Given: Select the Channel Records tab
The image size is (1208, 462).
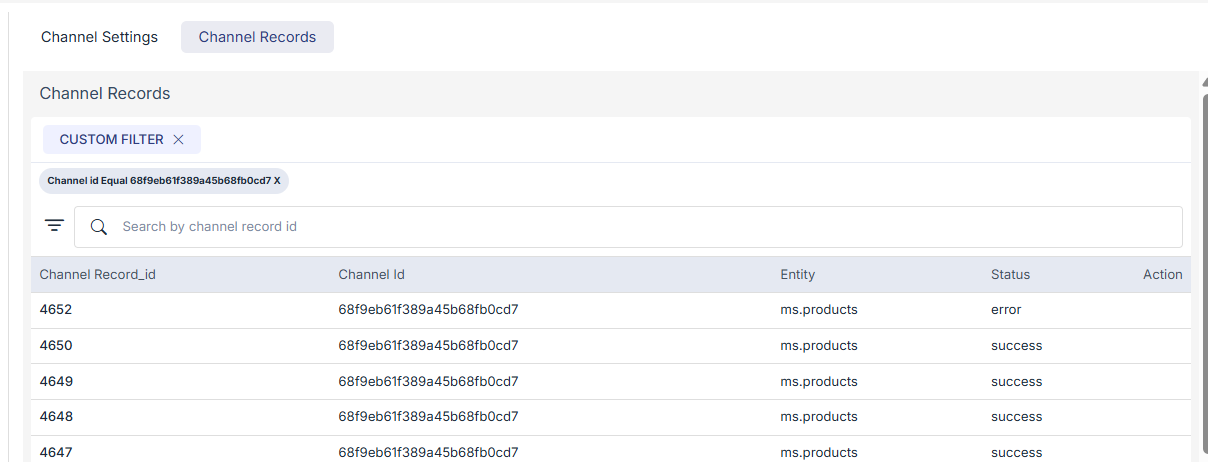Looking at the screenshot, I should (x=257, y=37).
